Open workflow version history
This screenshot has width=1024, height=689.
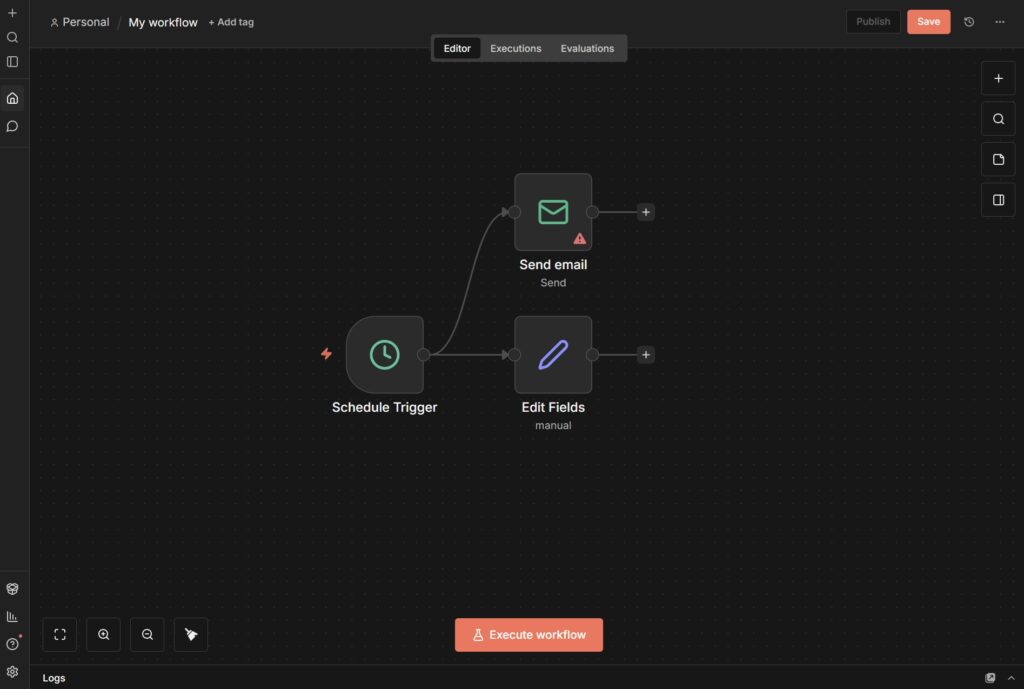[x=969, y=22]
